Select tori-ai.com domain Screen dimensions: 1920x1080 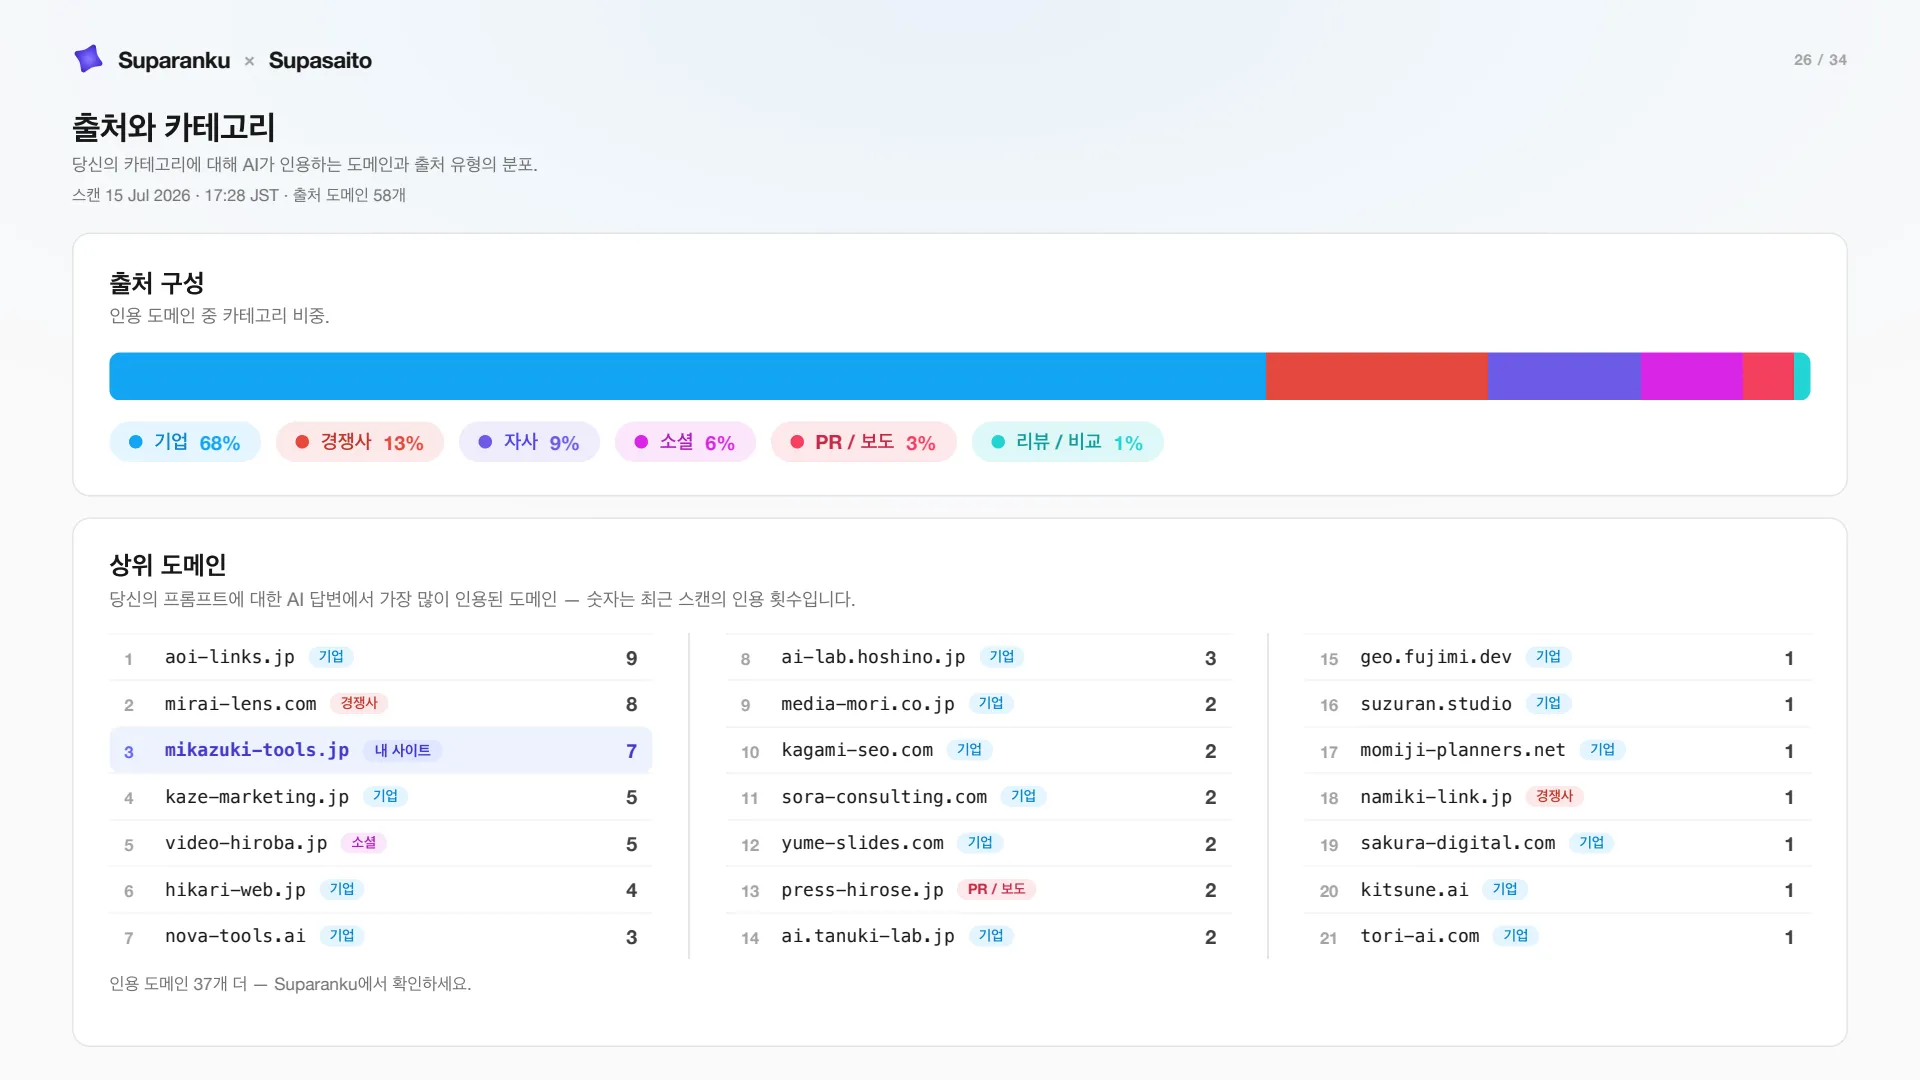coord(1420,936)
